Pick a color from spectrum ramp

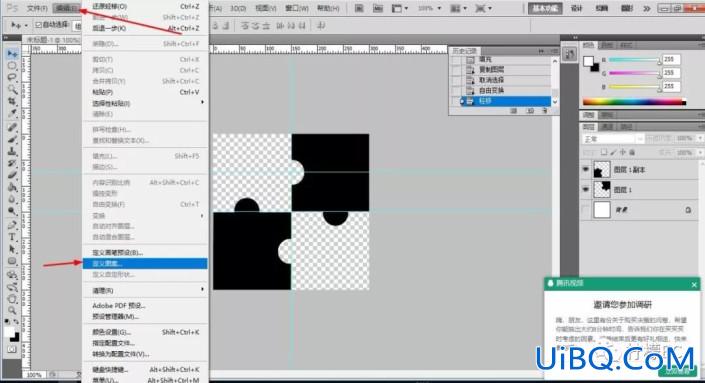click(634, 102)
